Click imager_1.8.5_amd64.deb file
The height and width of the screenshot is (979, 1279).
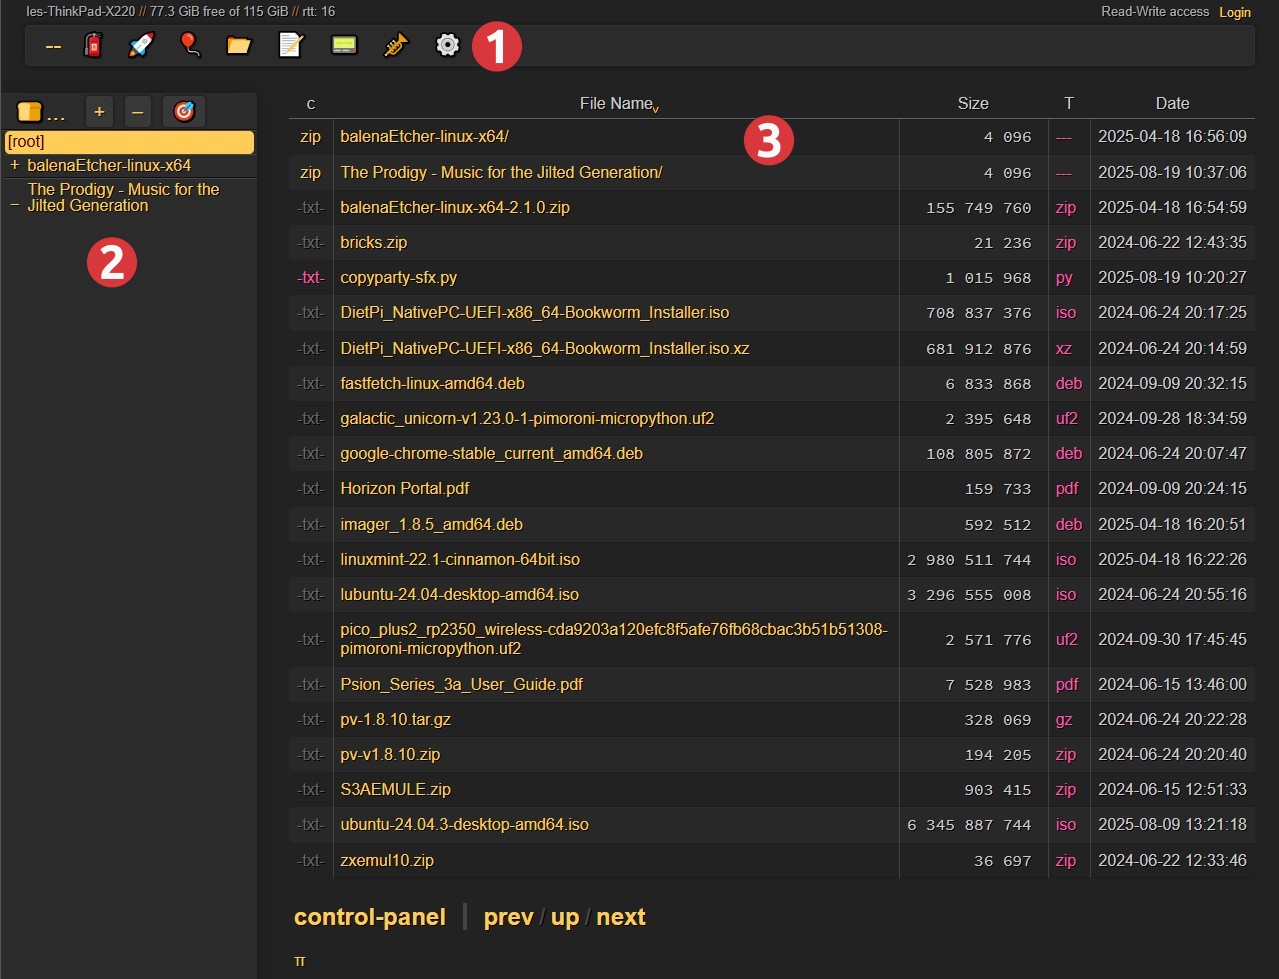pyautogui.click(x=431, y=524)
